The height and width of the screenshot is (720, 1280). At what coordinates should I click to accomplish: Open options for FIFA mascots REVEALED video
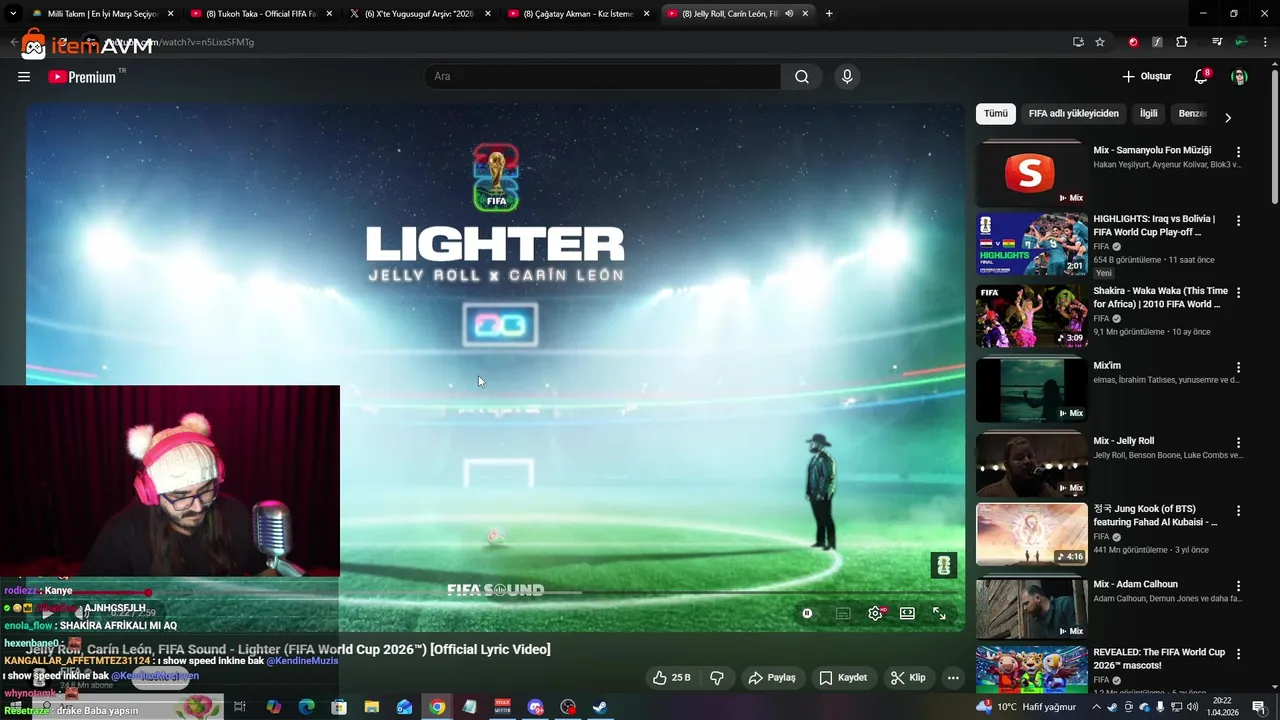coord(1238,654)
